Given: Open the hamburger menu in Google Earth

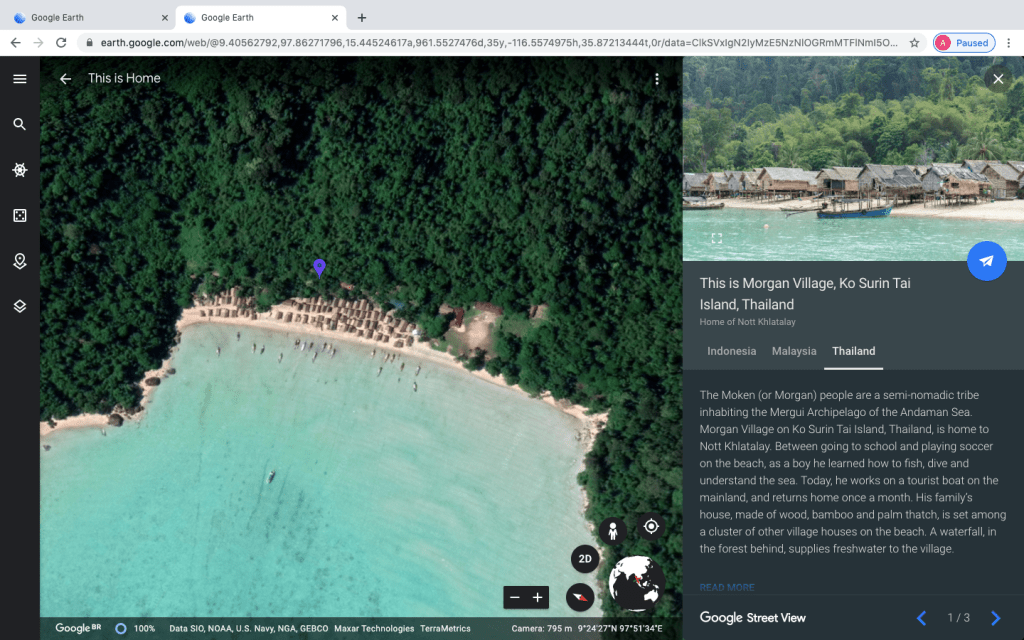Looking at the screenshot, I should 19,79.
